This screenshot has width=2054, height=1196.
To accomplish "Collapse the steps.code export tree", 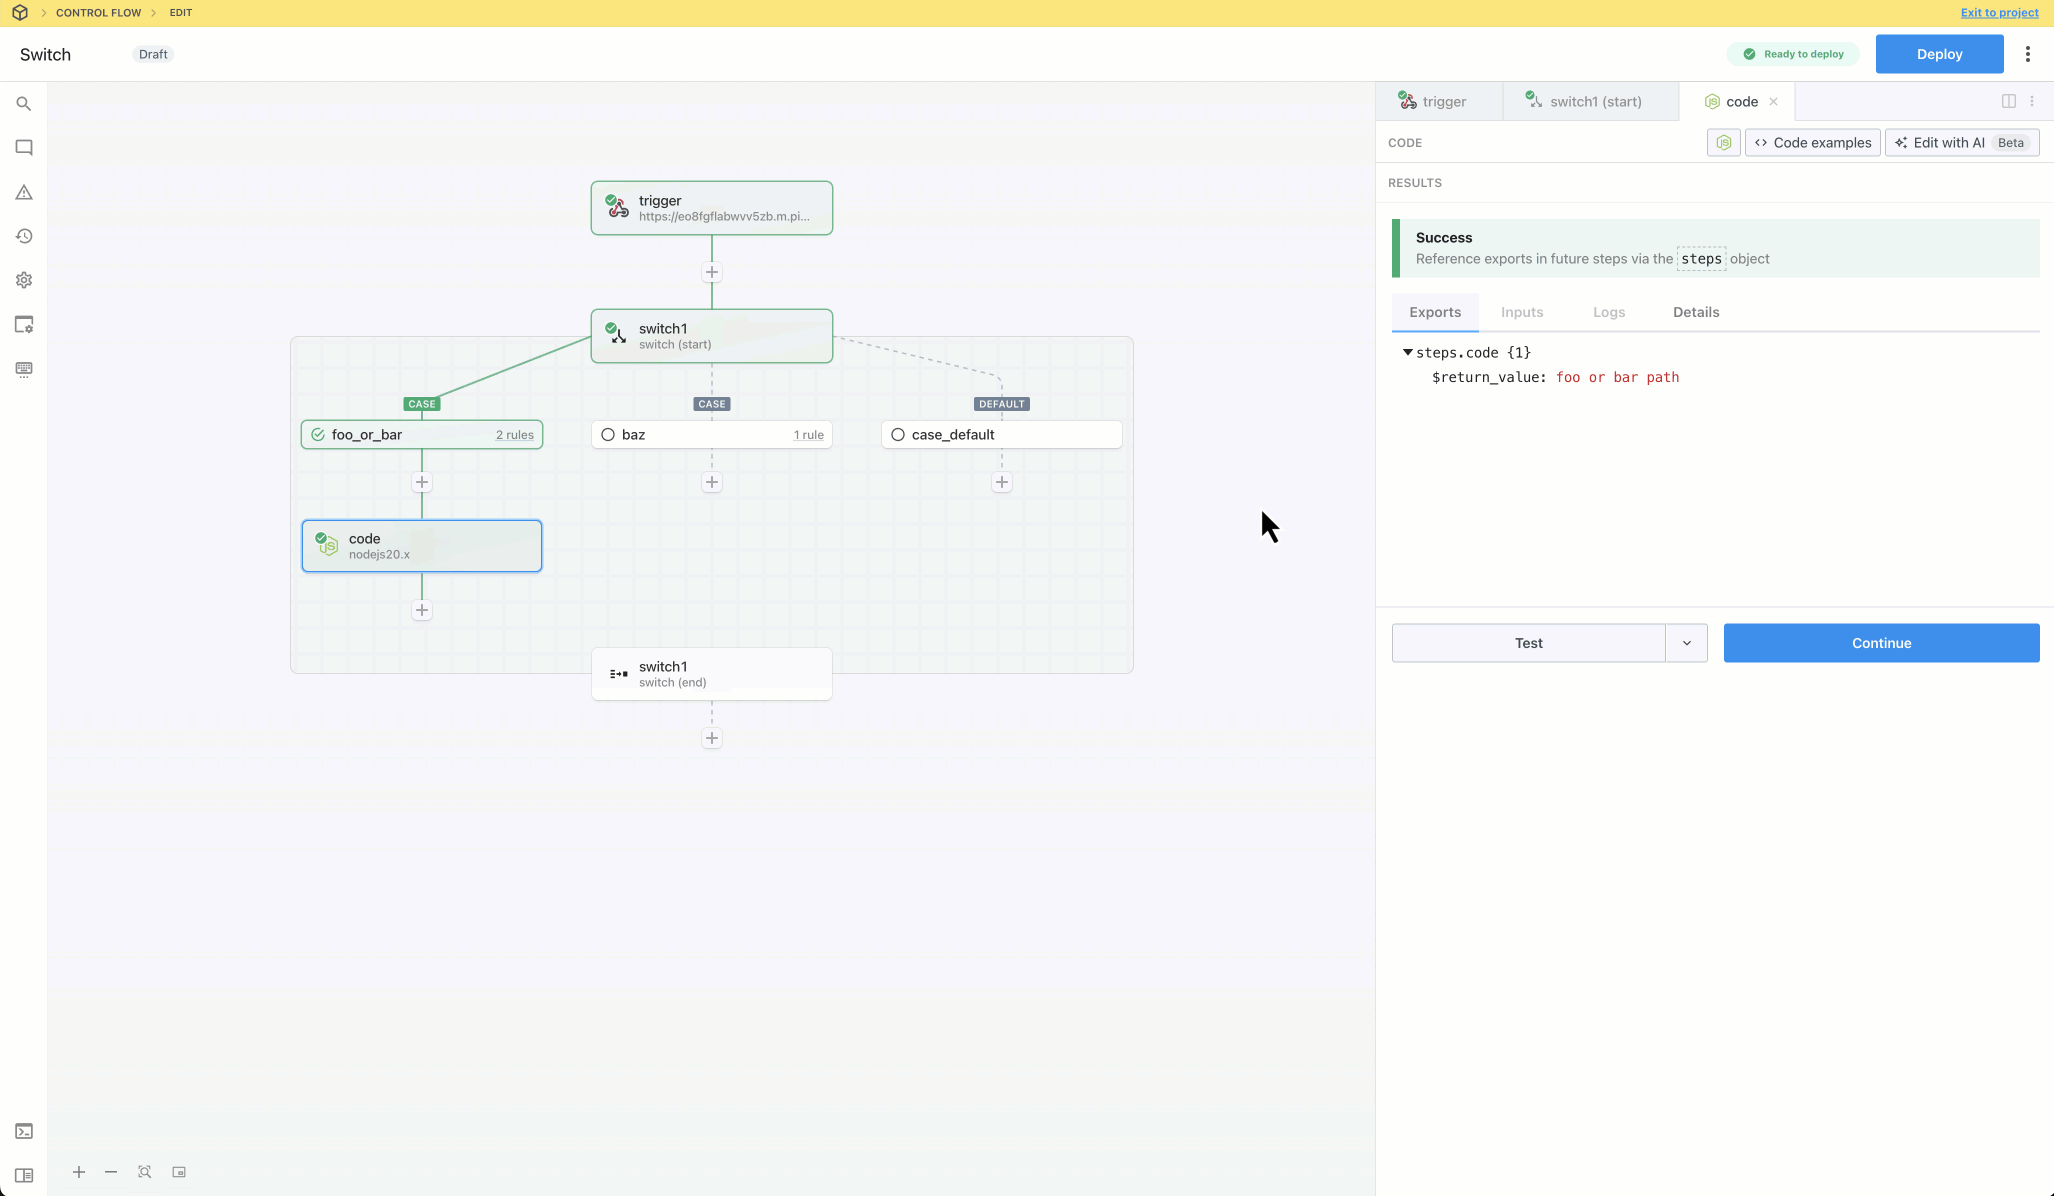I will [x=1407, y=352].
